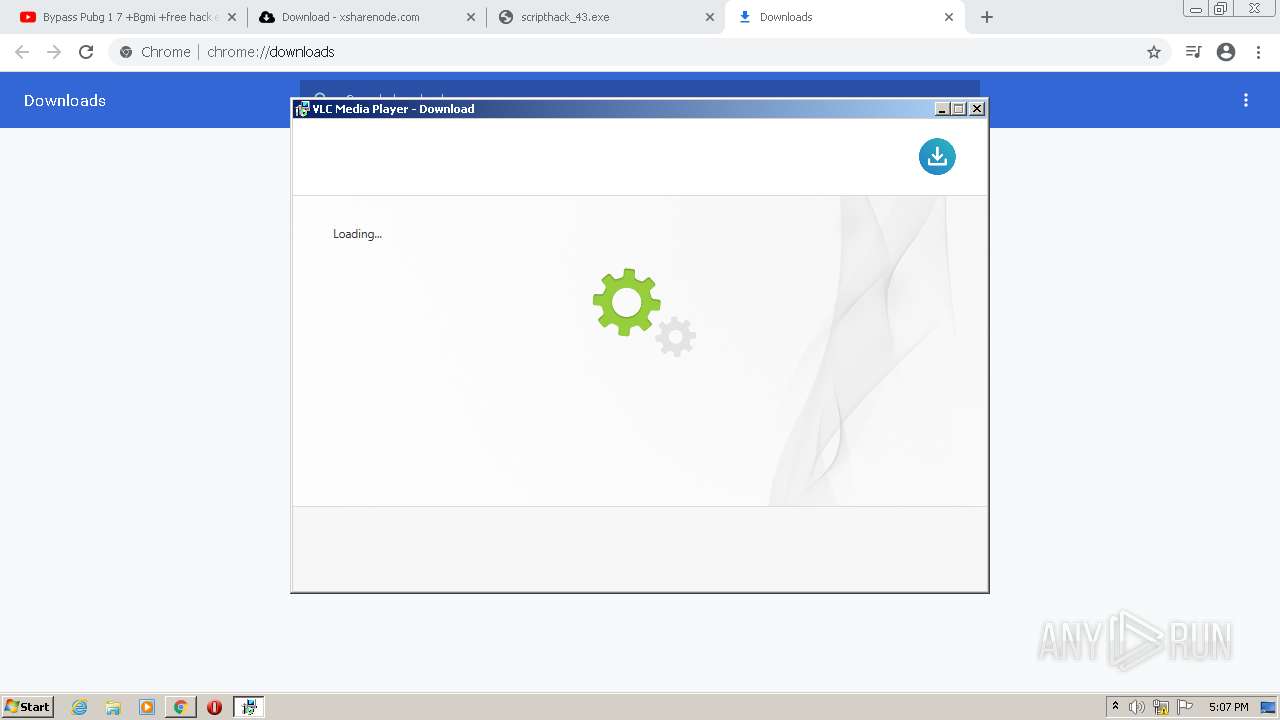Open Windows Explorer folder in taskbar
Viewport: 1280px width, 720px height.
point(113,707)
